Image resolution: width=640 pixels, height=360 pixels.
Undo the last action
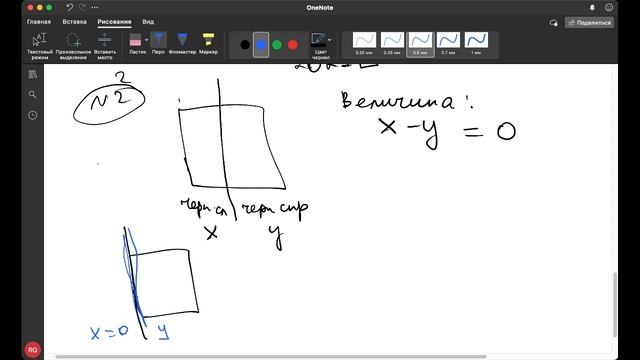69,7
